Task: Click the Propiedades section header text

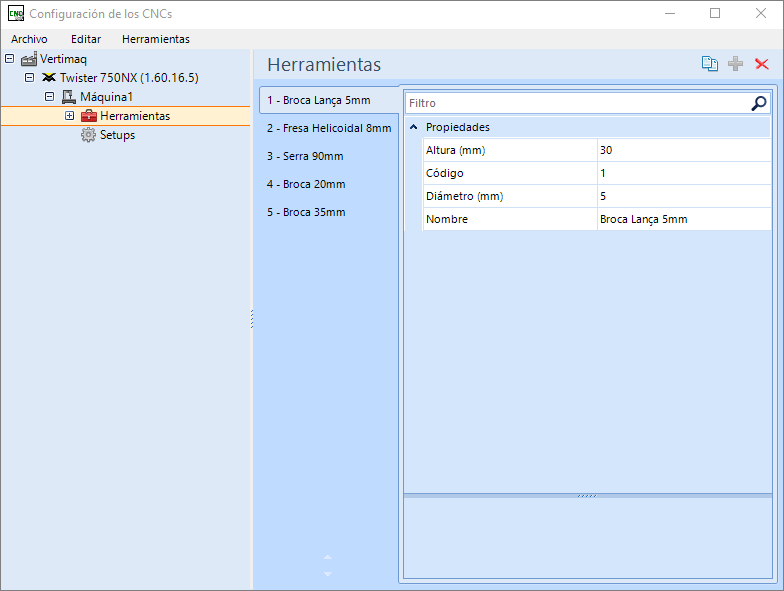Action: tap(458, 127)
